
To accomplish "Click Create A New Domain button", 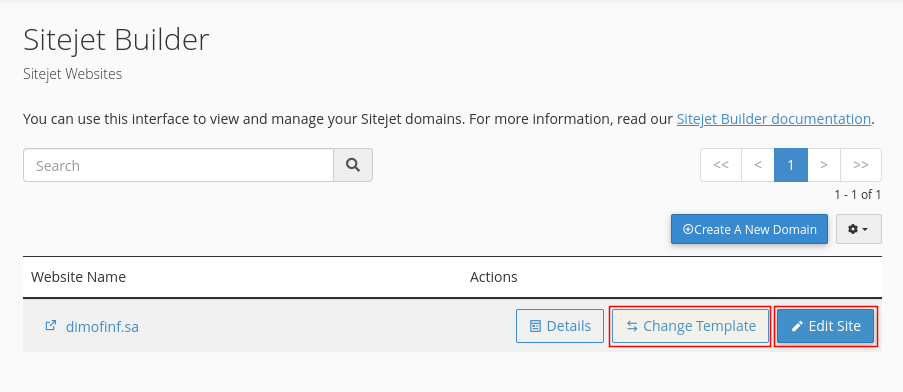I will 749,229.
